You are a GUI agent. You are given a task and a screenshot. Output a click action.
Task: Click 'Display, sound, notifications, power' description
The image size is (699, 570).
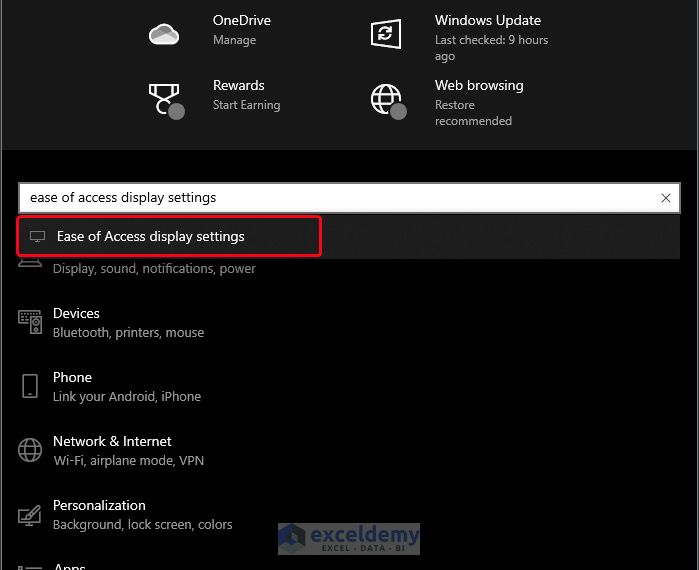[x=154, y=269]
